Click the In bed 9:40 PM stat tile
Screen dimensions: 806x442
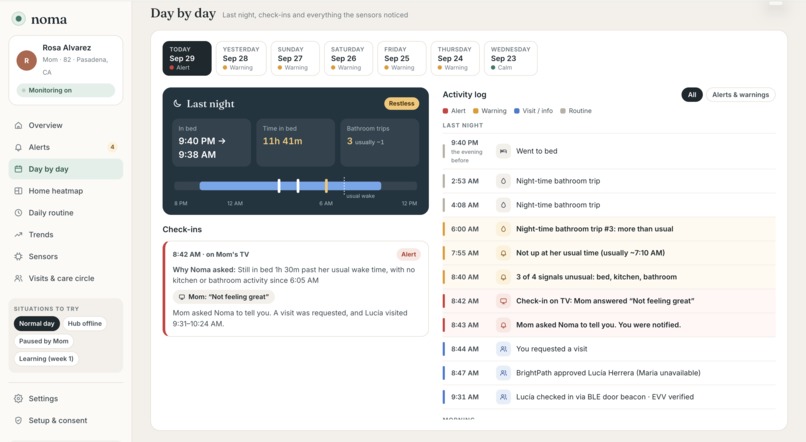click(x=211, y=143)
